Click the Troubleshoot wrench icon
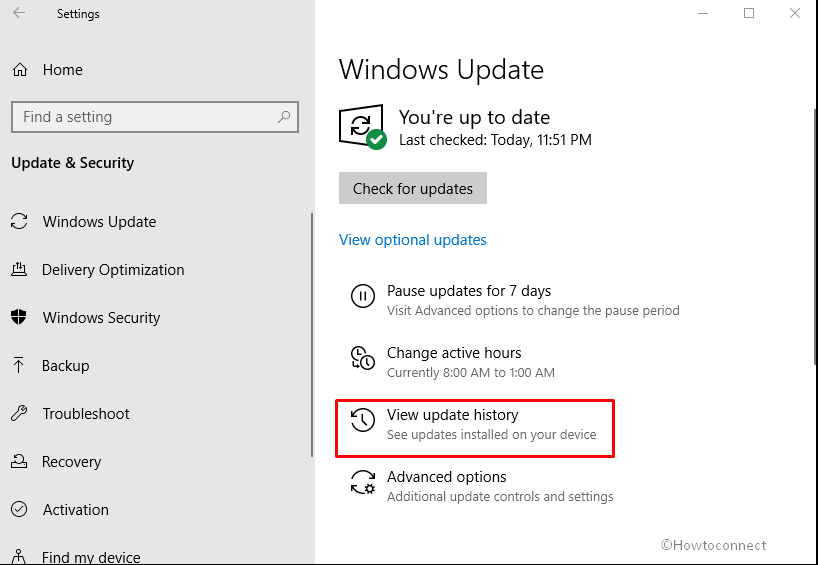The height and width of the screenshot is (565, 818). click(19, 413)
